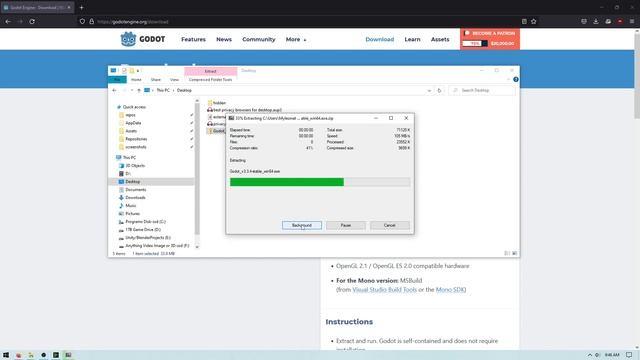Viewport: 640px width, 360px height.
Task: Click the Search Desktop field
Action: (x=482, y=90)
